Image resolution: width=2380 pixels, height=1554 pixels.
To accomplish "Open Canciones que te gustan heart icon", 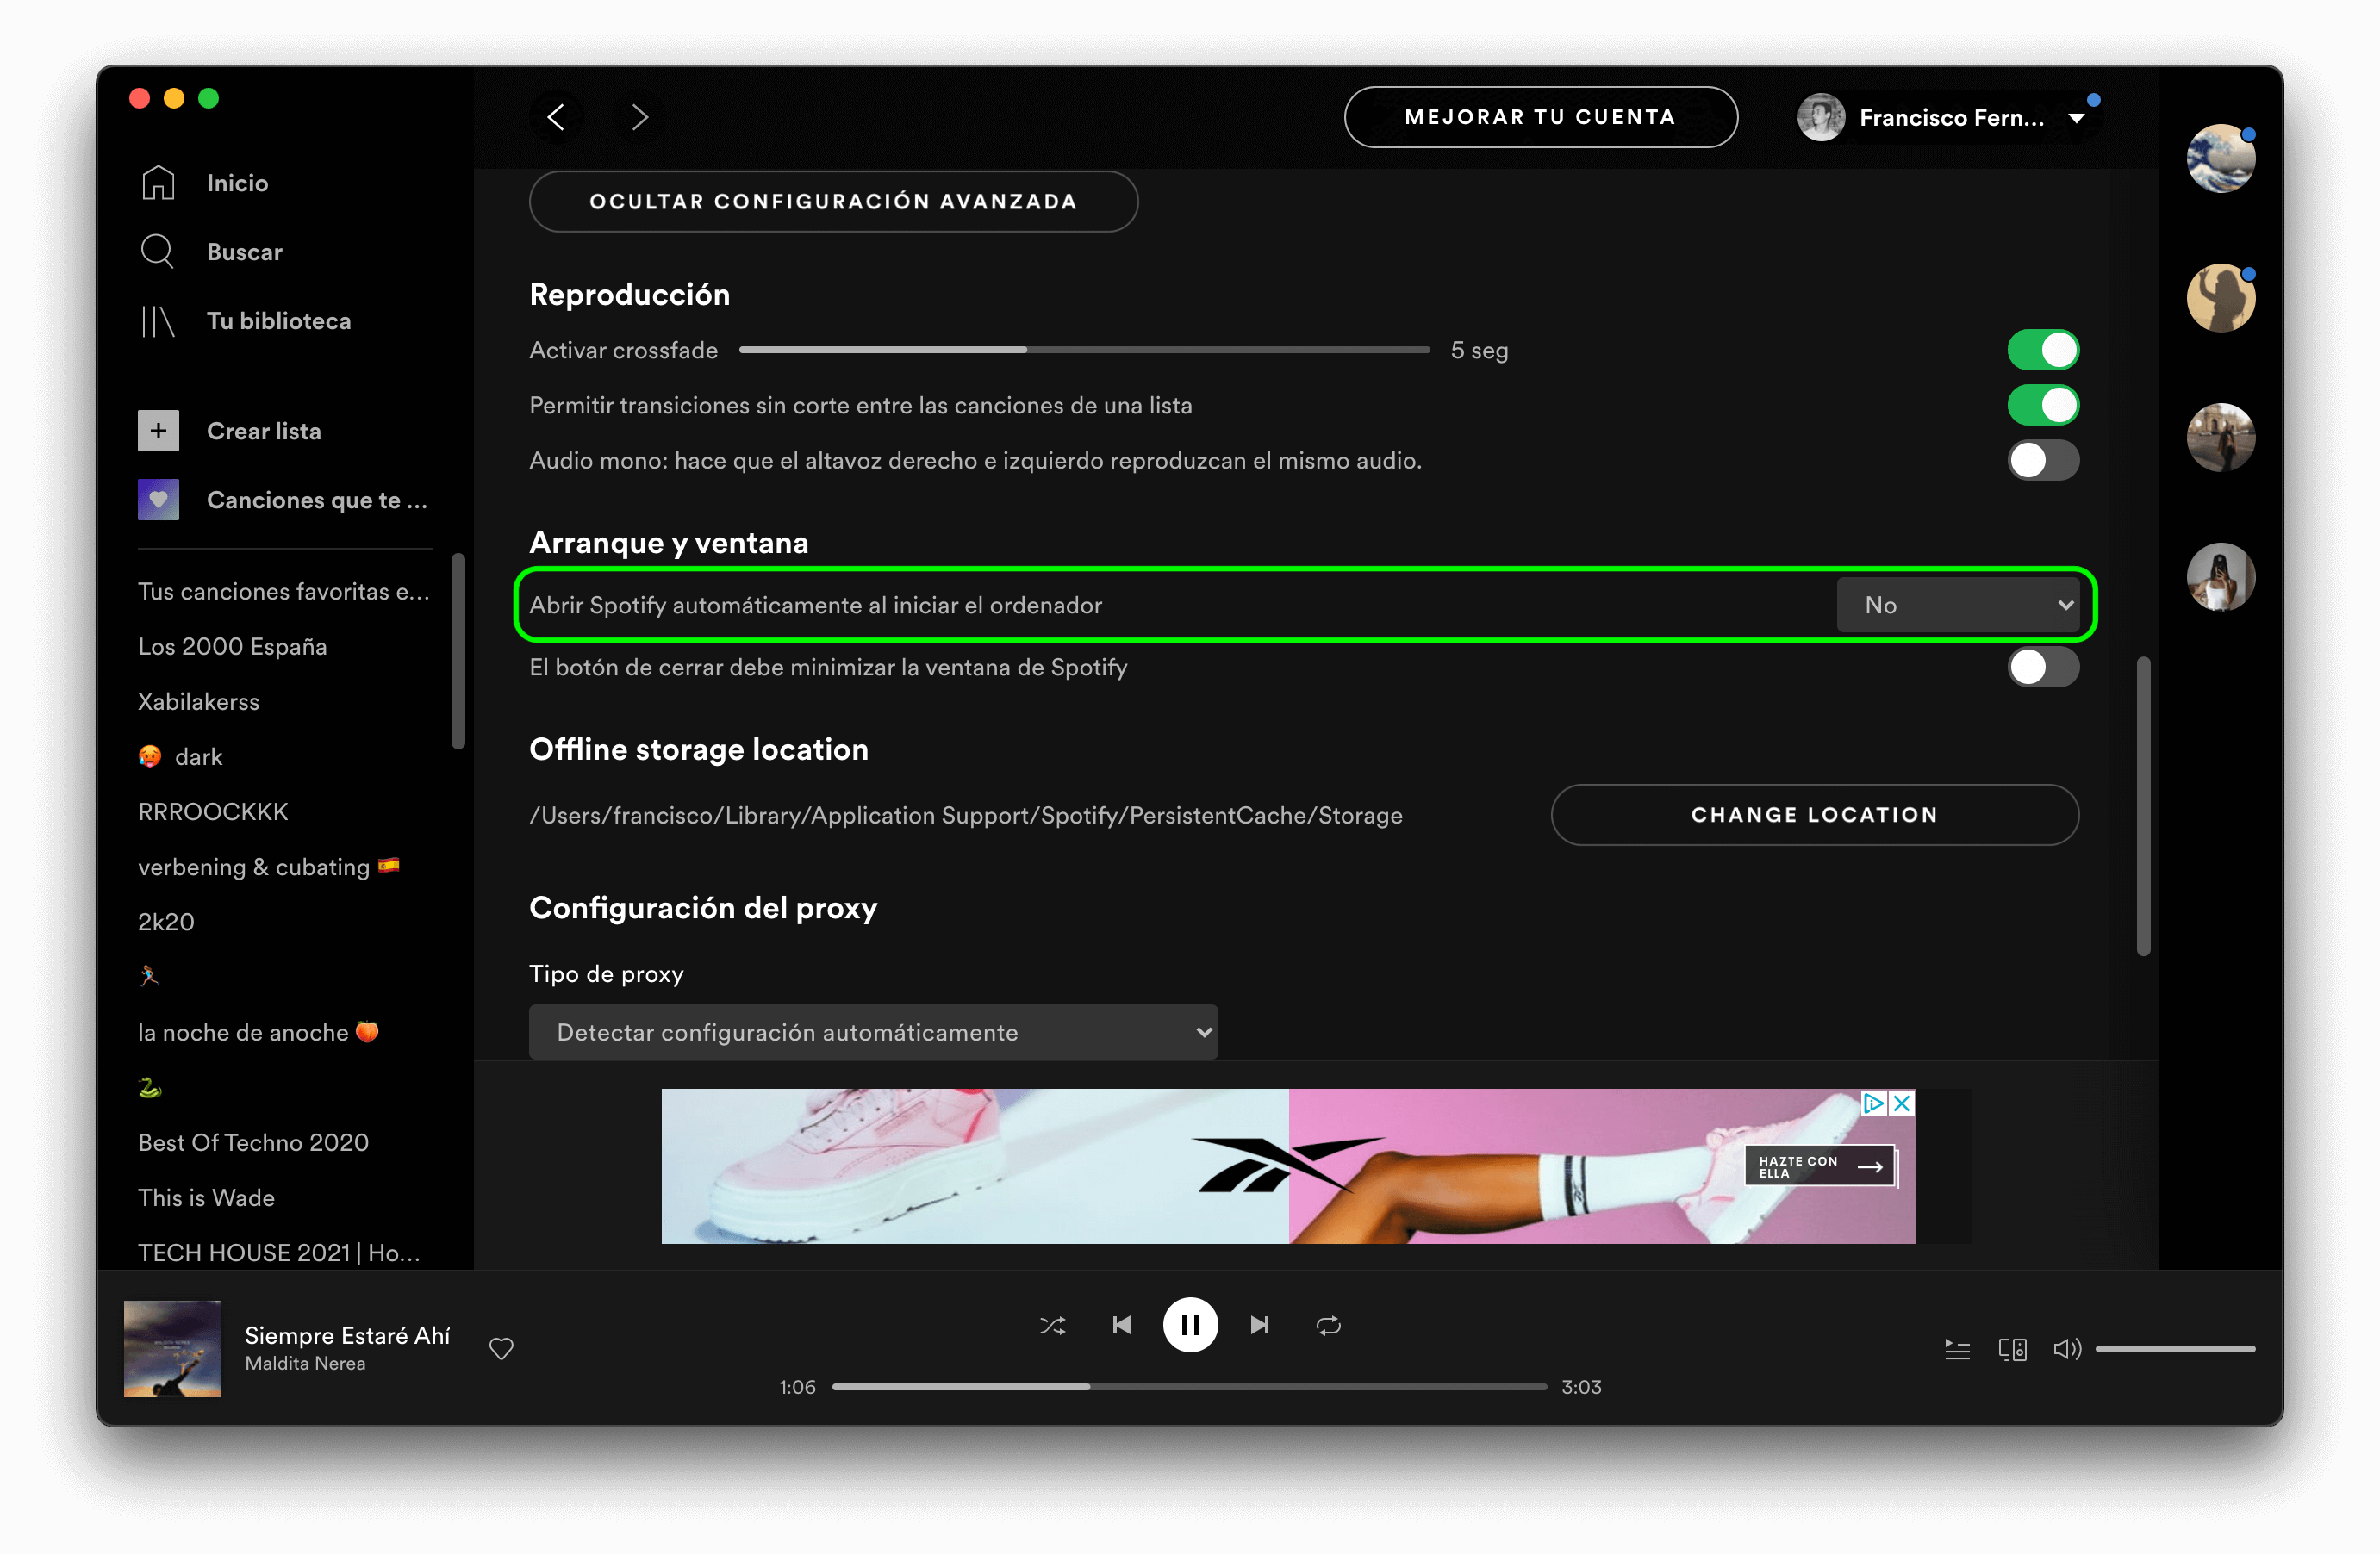I will pos(157,500).
